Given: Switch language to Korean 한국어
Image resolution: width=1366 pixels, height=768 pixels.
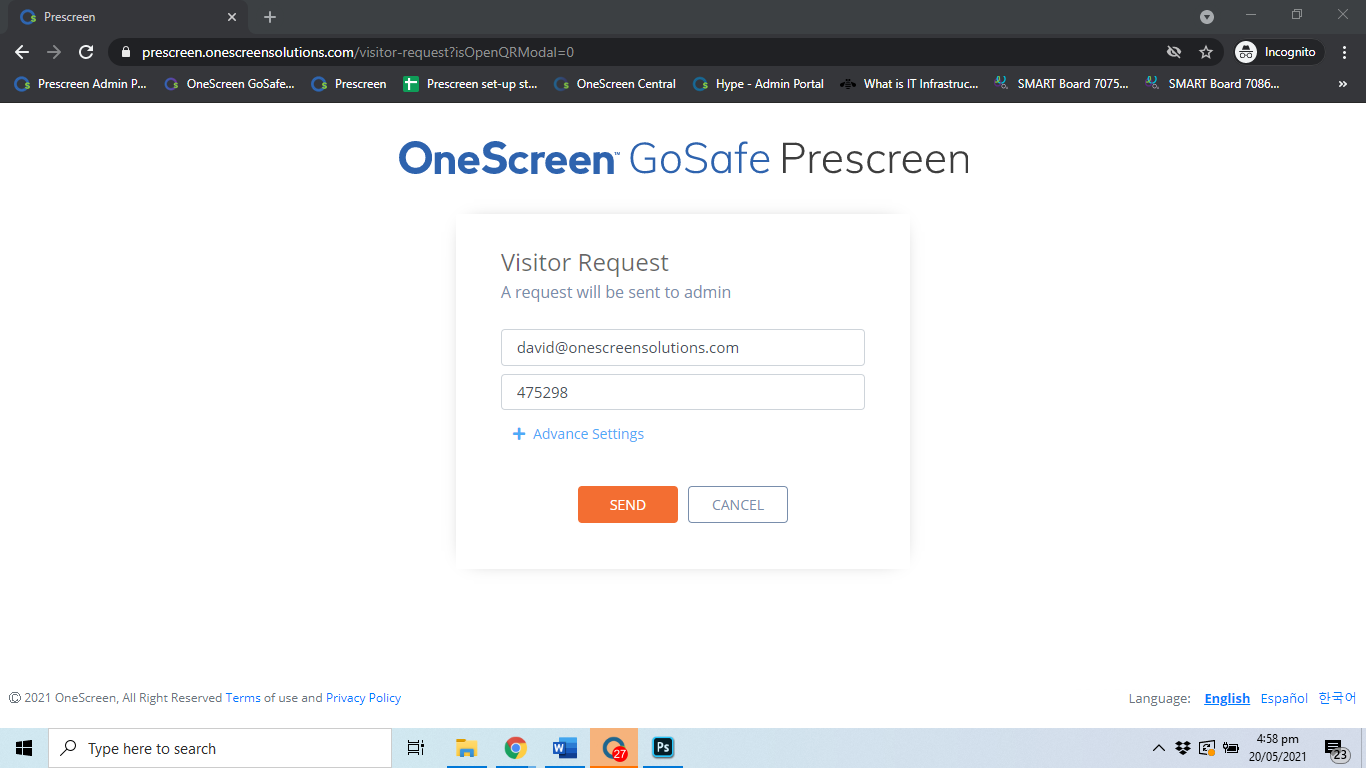Looking at the screenshot, I should tap(1337, 698).
